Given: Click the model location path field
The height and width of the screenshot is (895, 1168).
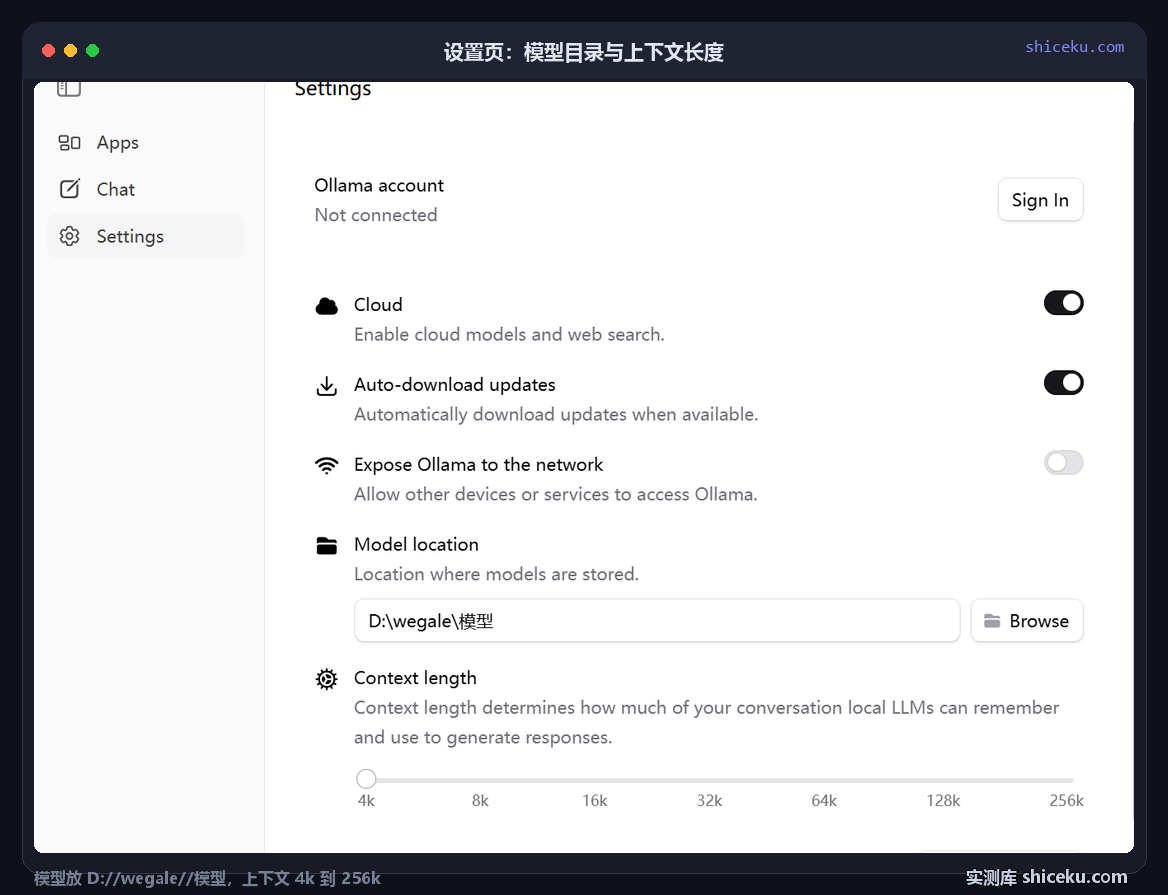Looking at the screenshot, I should coord(657,620).
